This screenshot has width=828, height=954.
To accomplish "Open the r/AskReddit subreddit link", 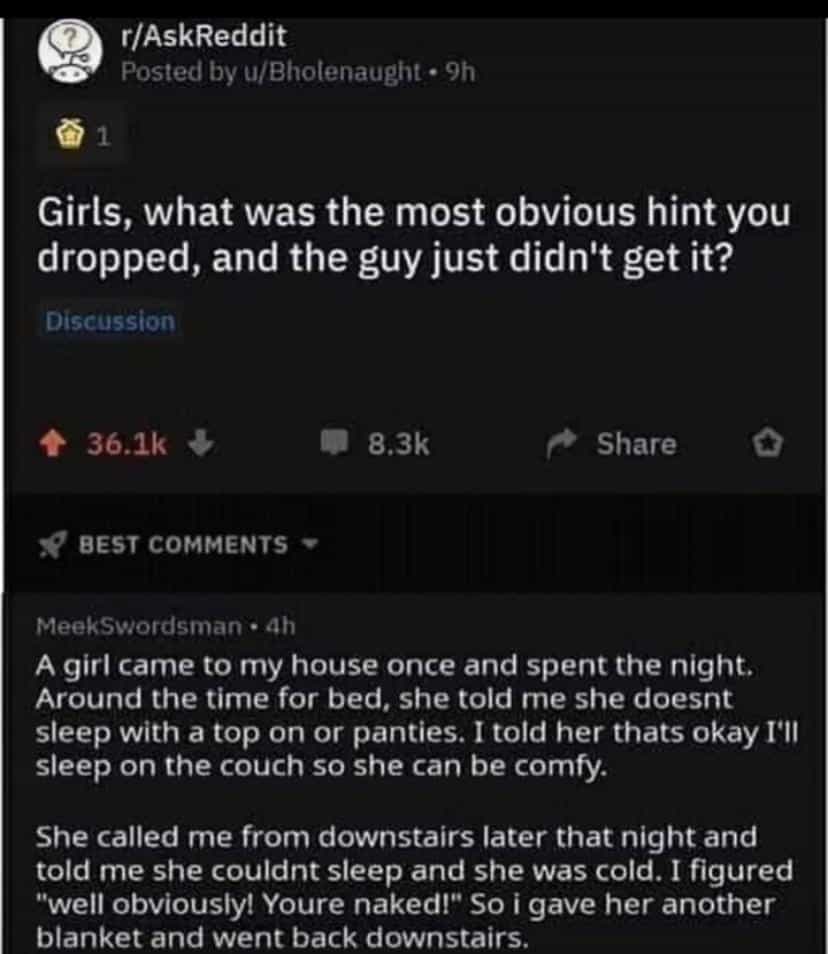I will coord(203,37).
